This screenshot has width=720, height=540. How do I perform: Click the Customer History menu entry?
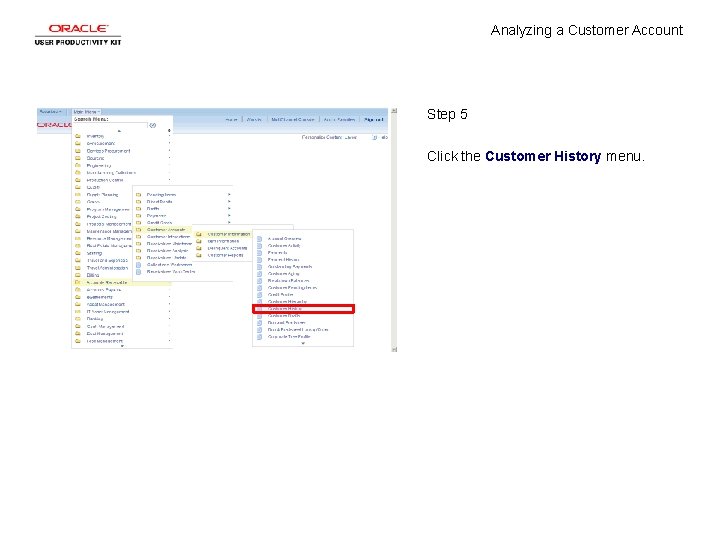303,309
